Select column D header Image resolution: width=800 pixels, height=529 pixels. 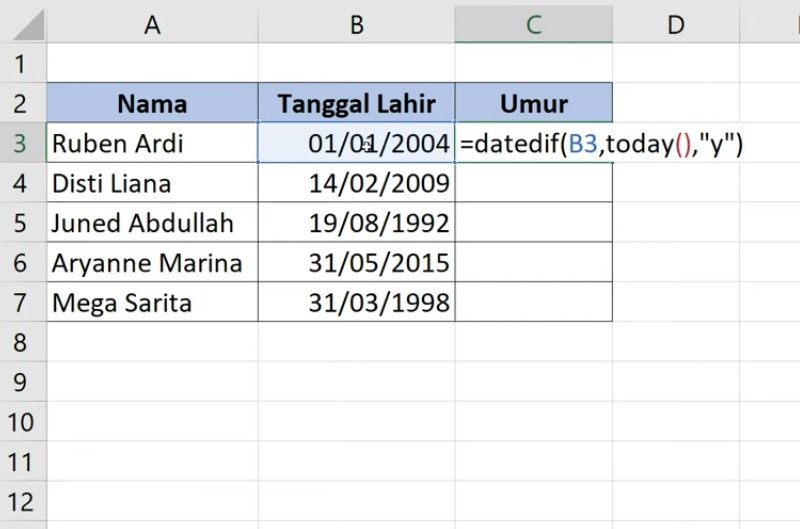coord(676,25)
